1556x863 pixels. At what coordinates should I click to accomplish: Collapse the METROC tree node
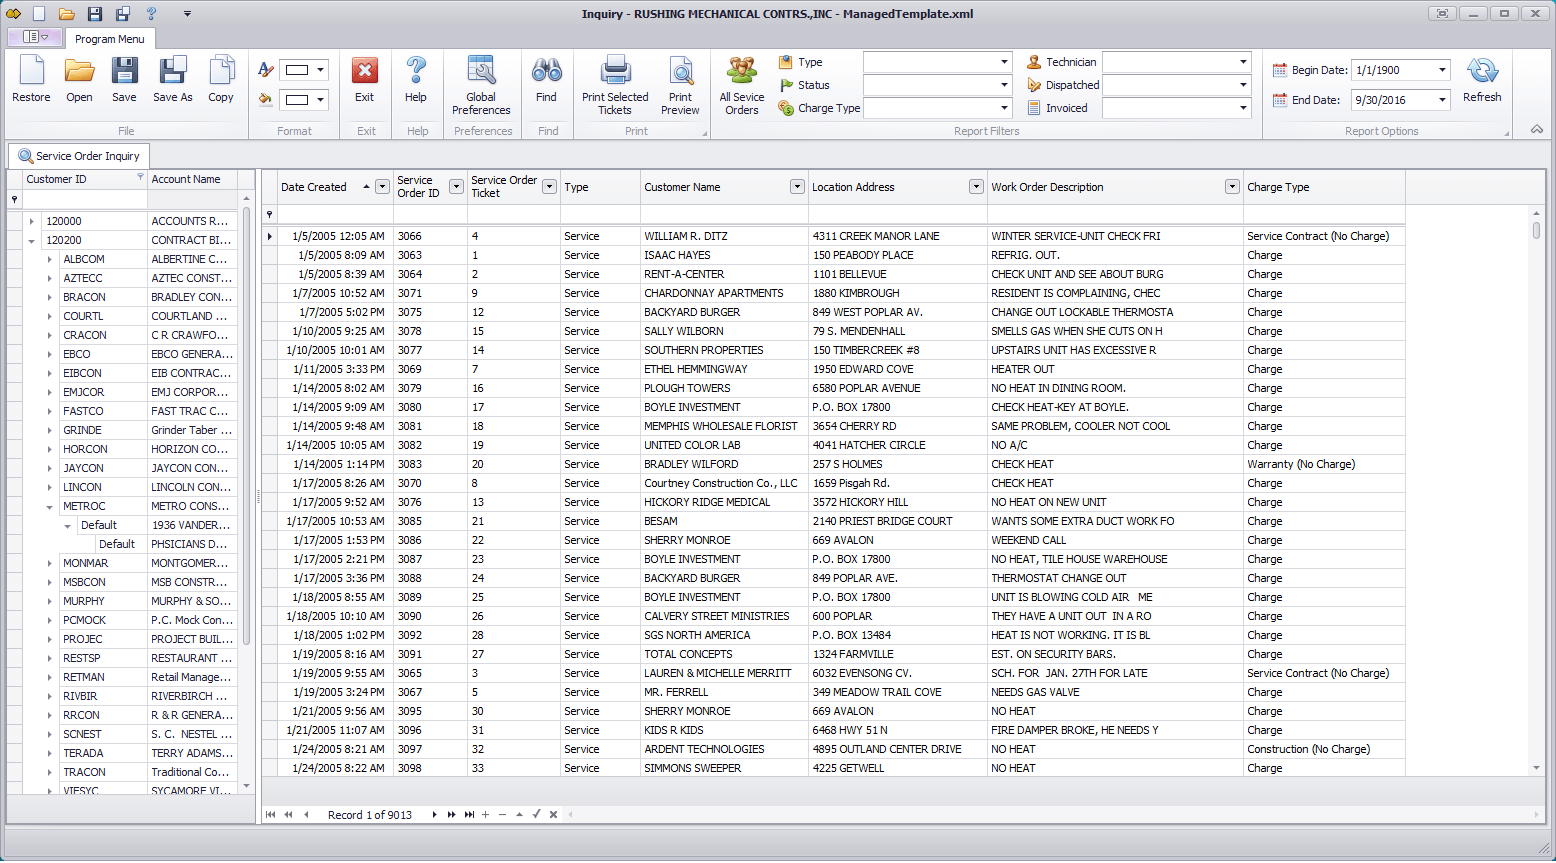coord(49,507)
